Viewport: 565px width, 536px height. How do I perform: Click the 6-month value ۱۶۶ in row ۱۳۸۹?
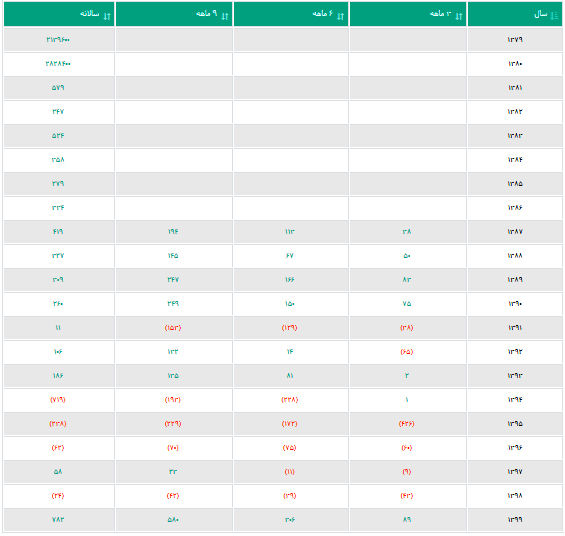(290, 280)
